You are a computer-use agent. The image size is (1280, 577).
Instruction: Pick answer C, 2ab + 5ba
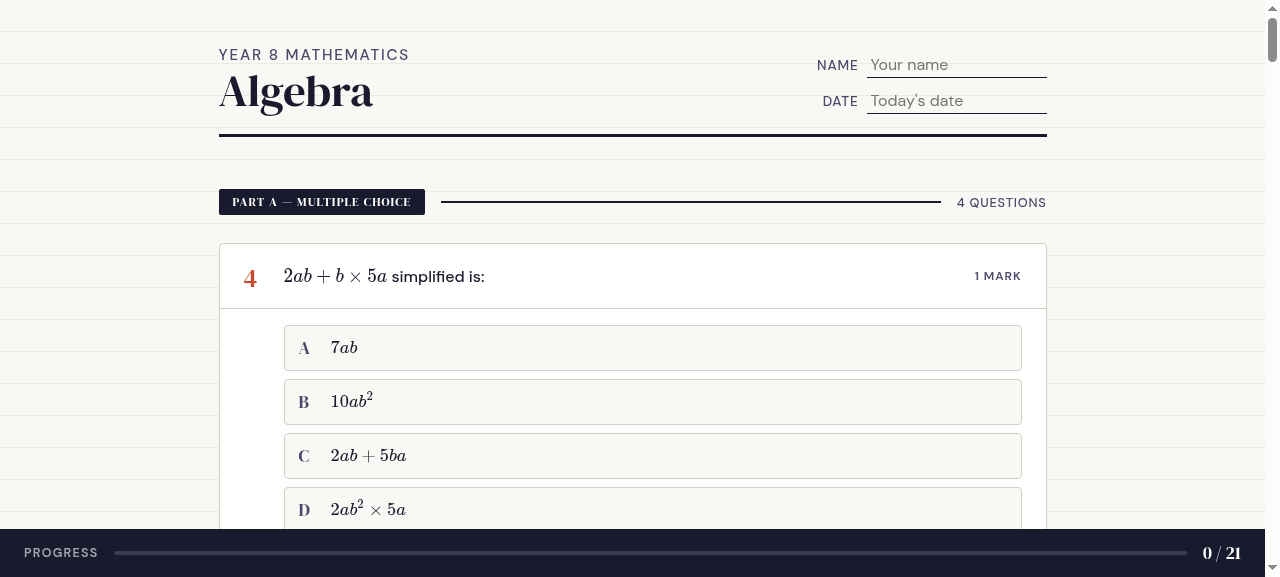652,456
